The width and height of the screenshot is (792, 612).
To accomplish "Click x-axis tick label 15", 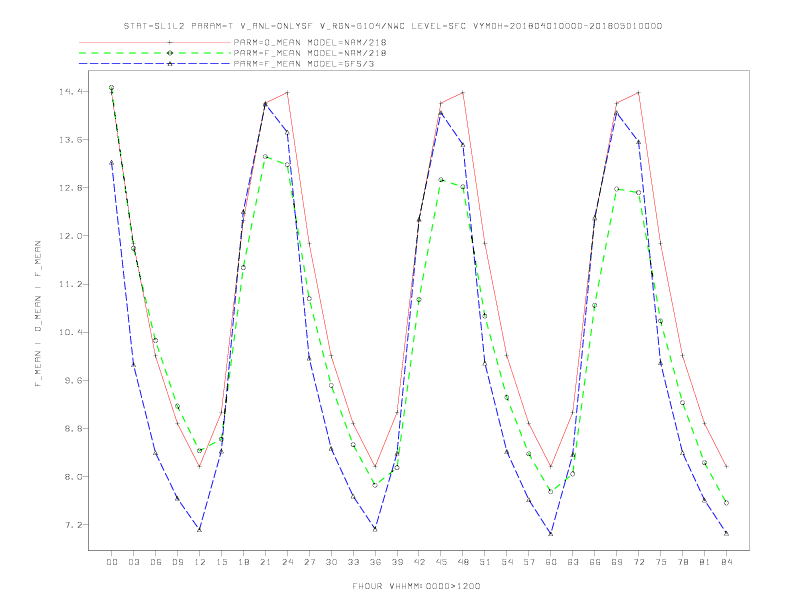I will (x=222, y=562).
